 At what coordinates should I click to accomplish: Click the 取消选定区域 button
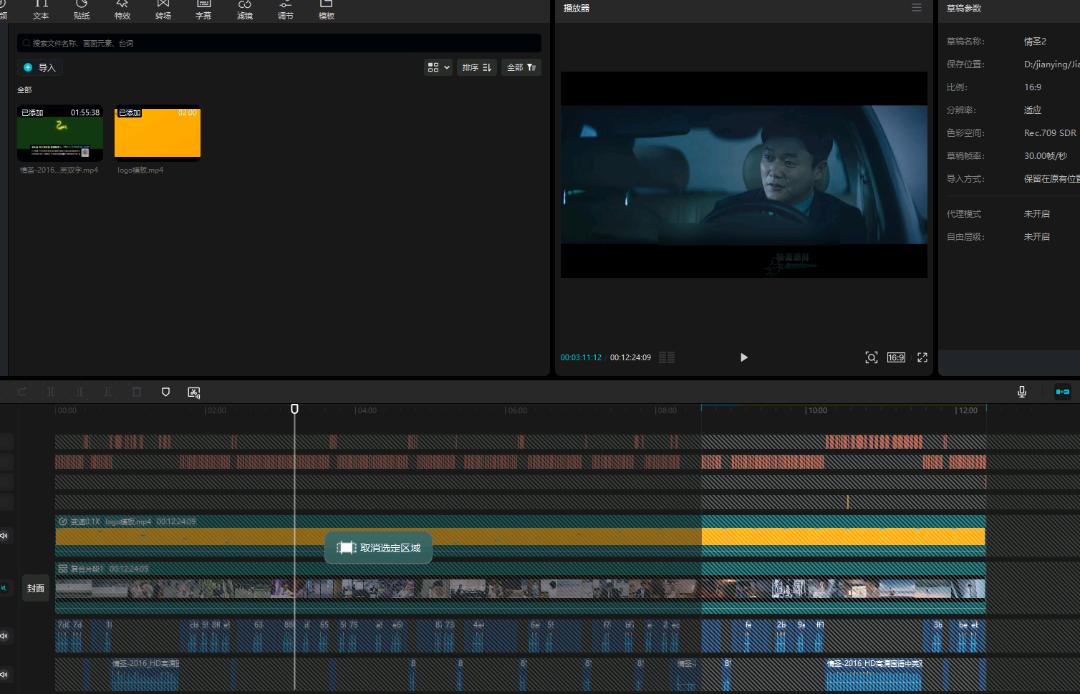tap(378, 547)
